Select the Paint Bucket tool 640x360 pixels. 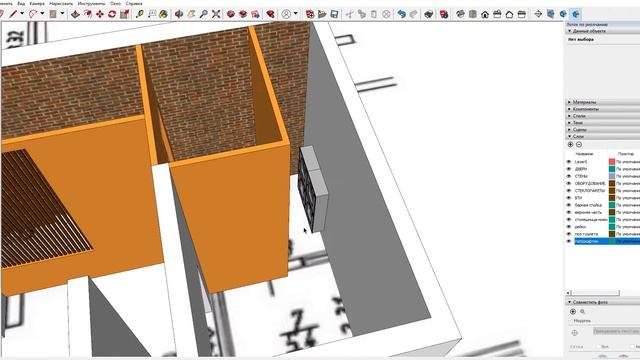click(163, 14)
